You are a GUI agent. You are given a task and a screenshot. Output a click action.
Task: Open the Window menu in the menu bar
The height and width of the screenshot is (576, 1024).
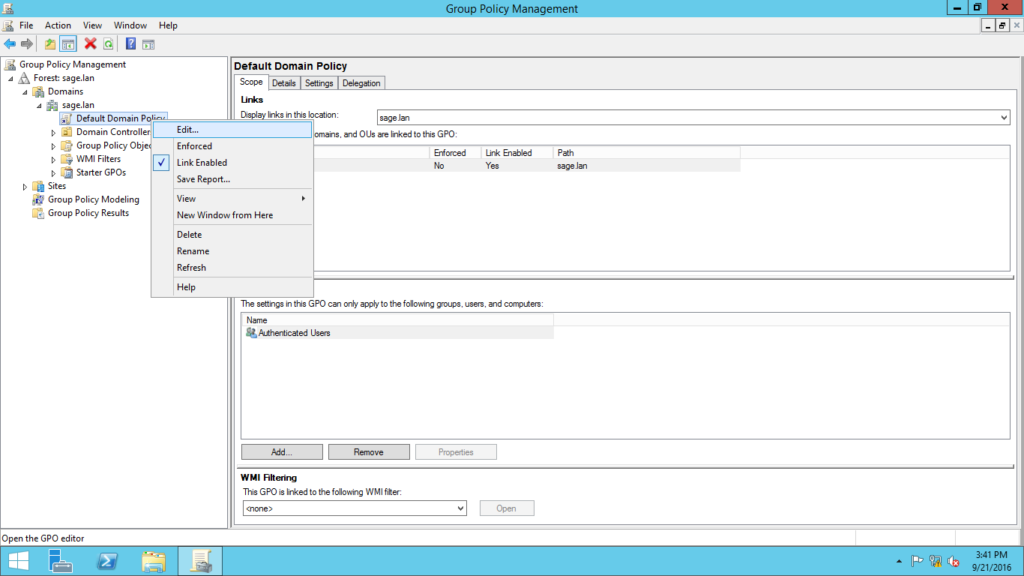tap(130, 25)
